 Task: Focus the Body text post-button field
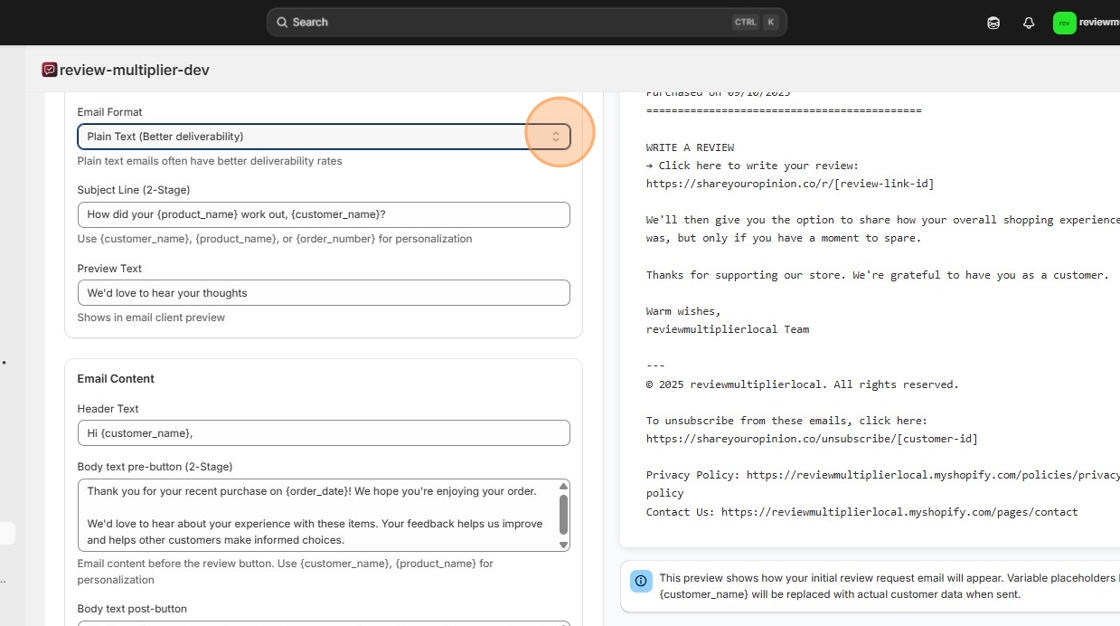(323, 624)
